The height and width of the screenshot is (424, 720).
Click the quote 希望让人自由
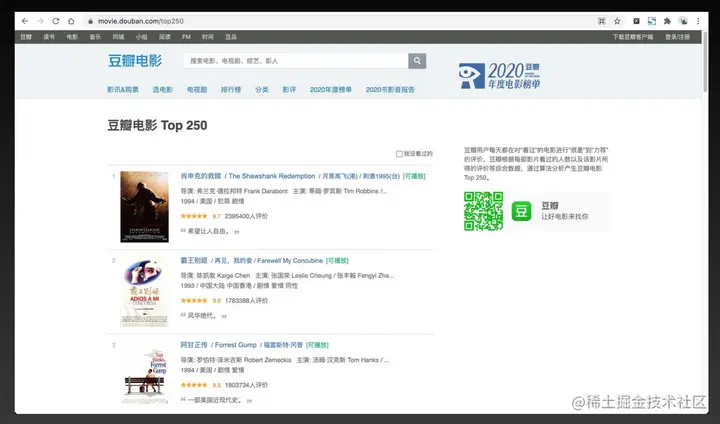coord(209,231)
